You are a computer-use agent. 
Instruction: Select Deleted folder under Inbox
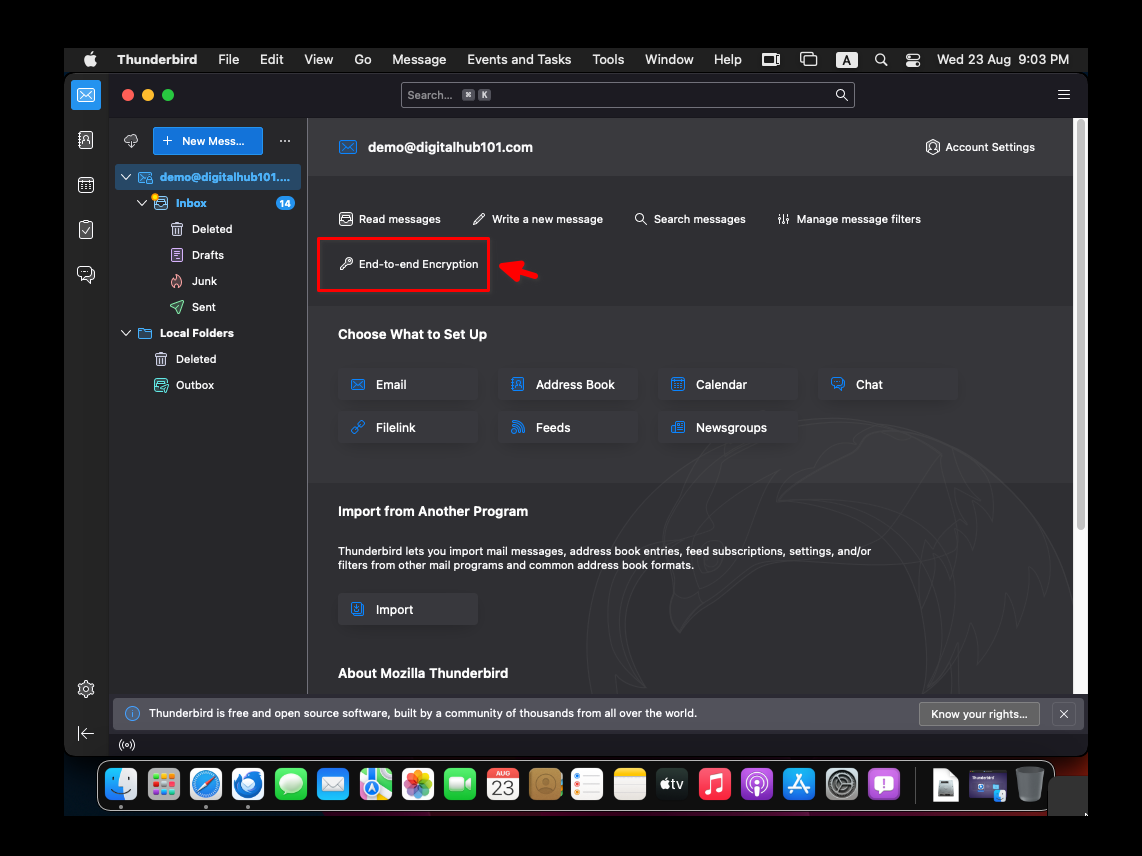(x=208, y=229)
